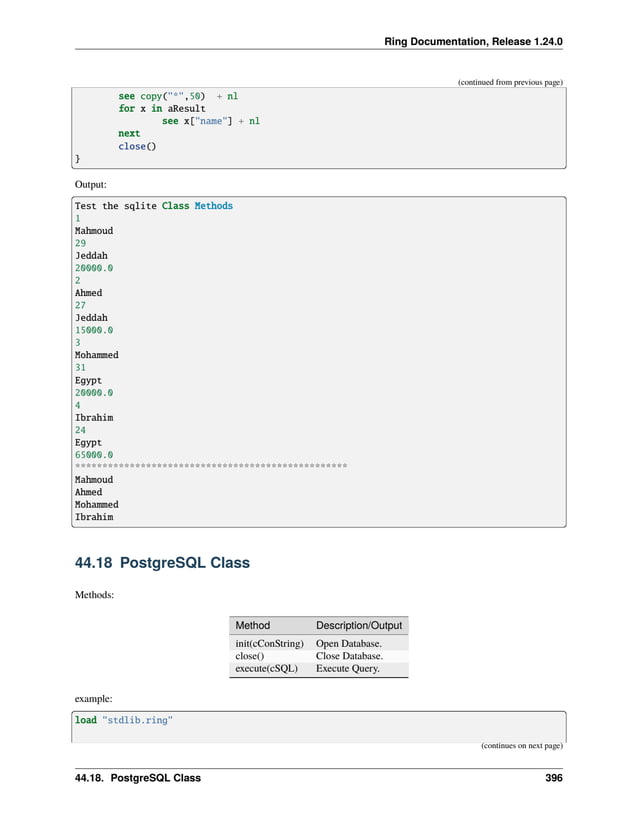
Task: Click the "Open Database." table cell
Action: 349,643
